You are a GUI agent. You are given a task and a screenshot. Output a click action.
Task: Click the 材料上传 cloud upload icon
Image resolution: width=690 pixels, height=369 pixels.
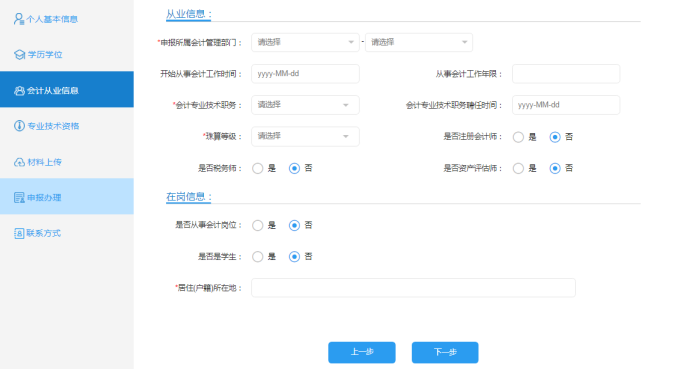click(x=19, y=162)
